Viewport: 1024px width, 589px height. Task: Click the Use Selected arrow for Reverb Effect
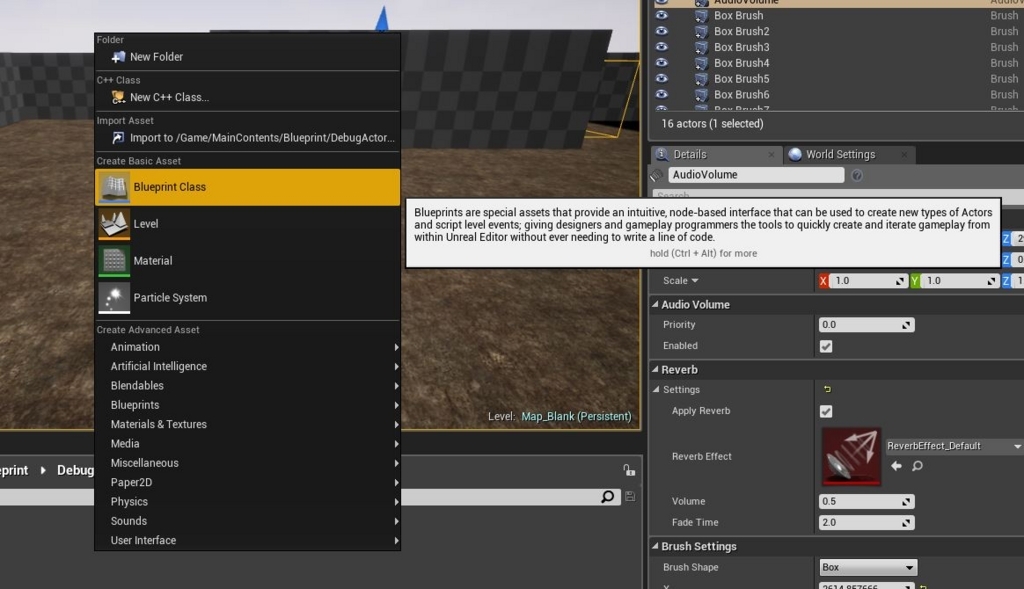897,466
